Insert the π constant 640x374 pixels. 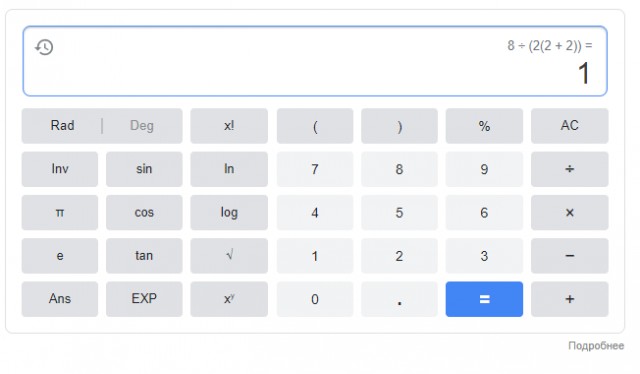60,212
